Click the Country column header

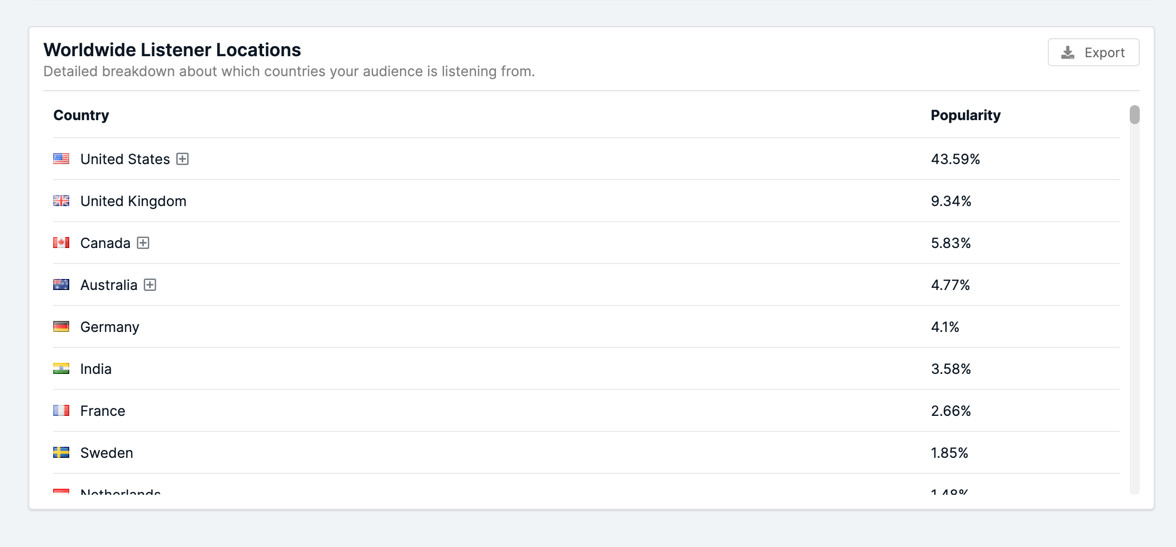[x=81, y=115]
